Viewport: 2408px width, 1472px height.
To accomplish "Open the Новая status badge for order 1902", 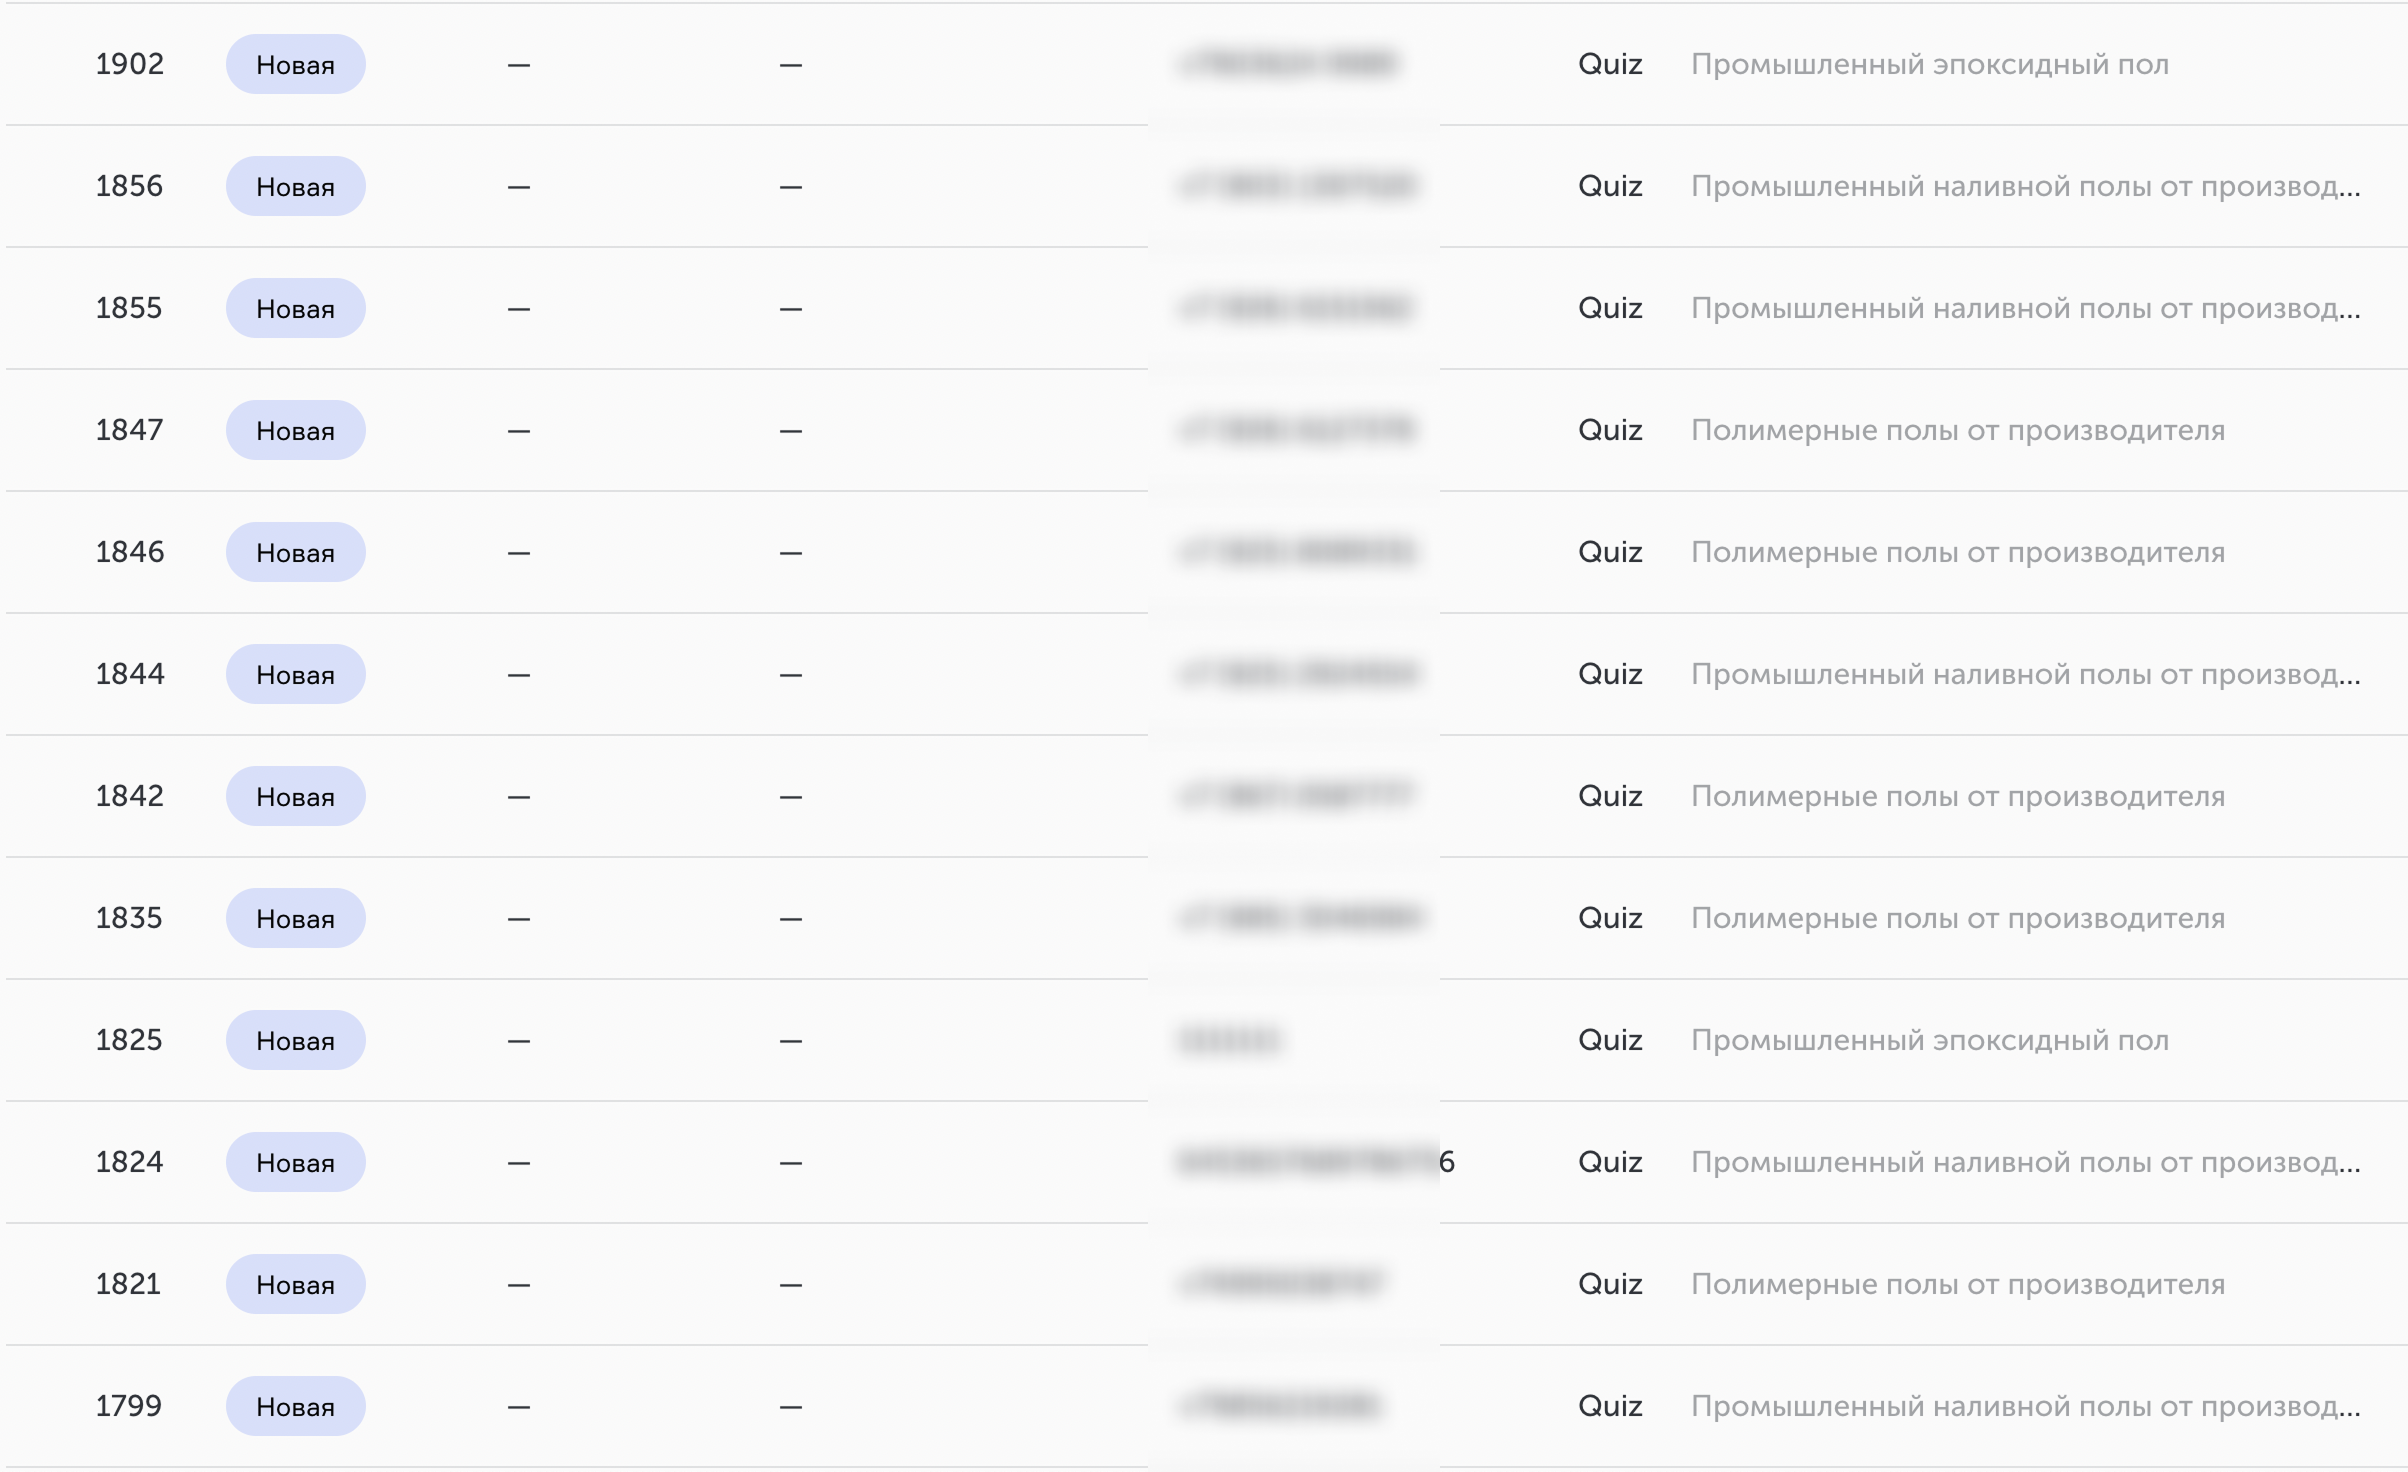I will [x=295, y=65].
